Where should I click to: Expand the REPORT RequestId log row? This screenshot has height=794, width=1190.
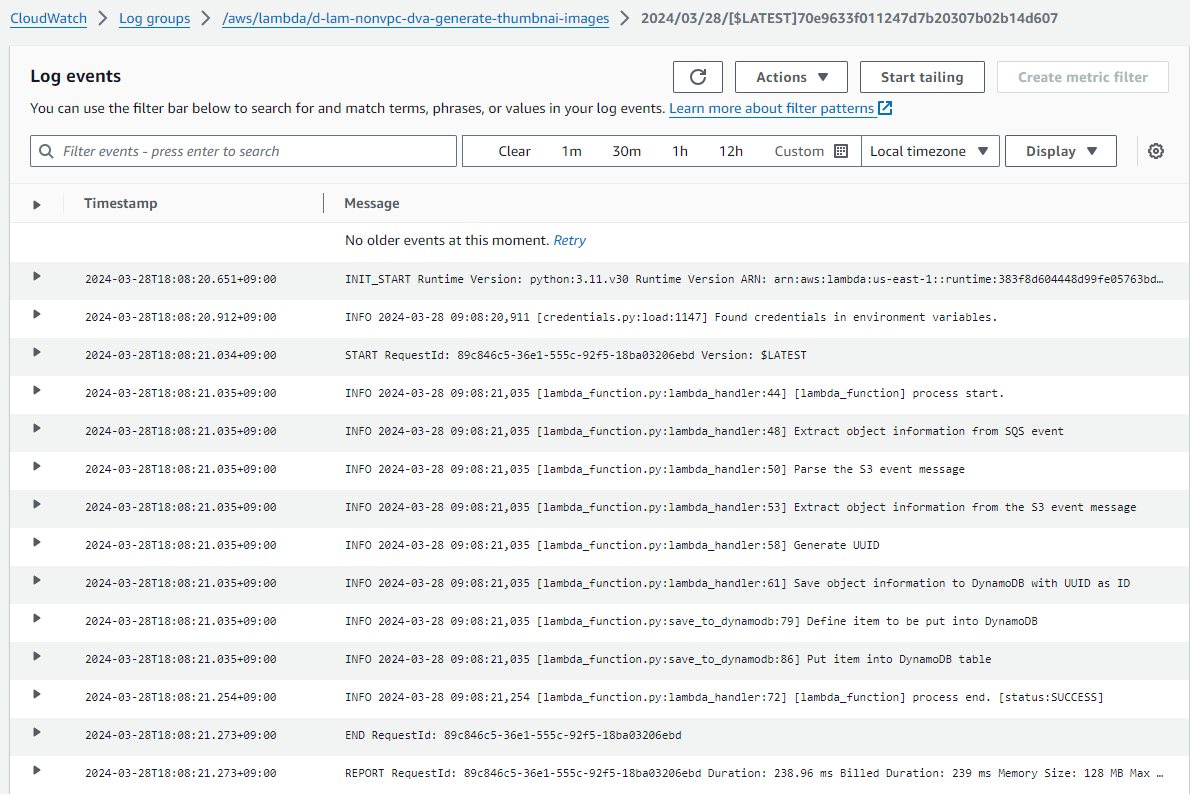click(x=37, y=770)
